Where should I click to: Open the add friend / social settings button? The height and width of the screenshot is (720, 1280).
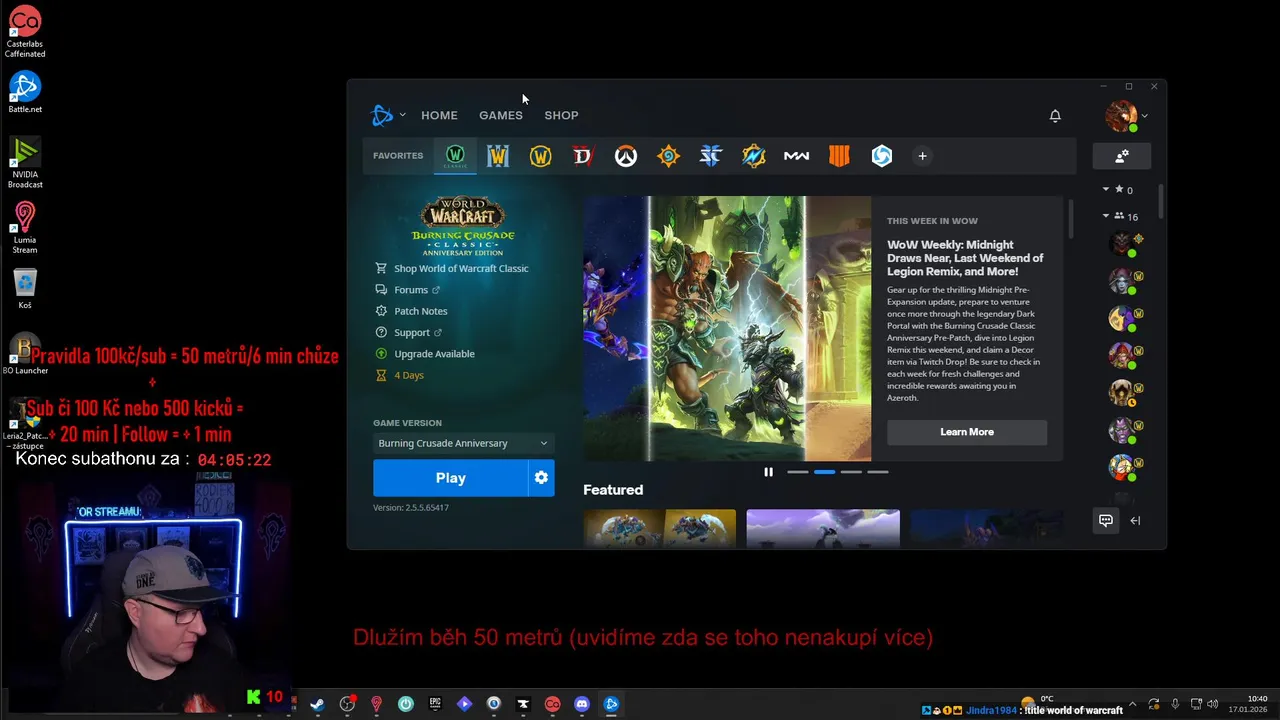(1122, 156)
